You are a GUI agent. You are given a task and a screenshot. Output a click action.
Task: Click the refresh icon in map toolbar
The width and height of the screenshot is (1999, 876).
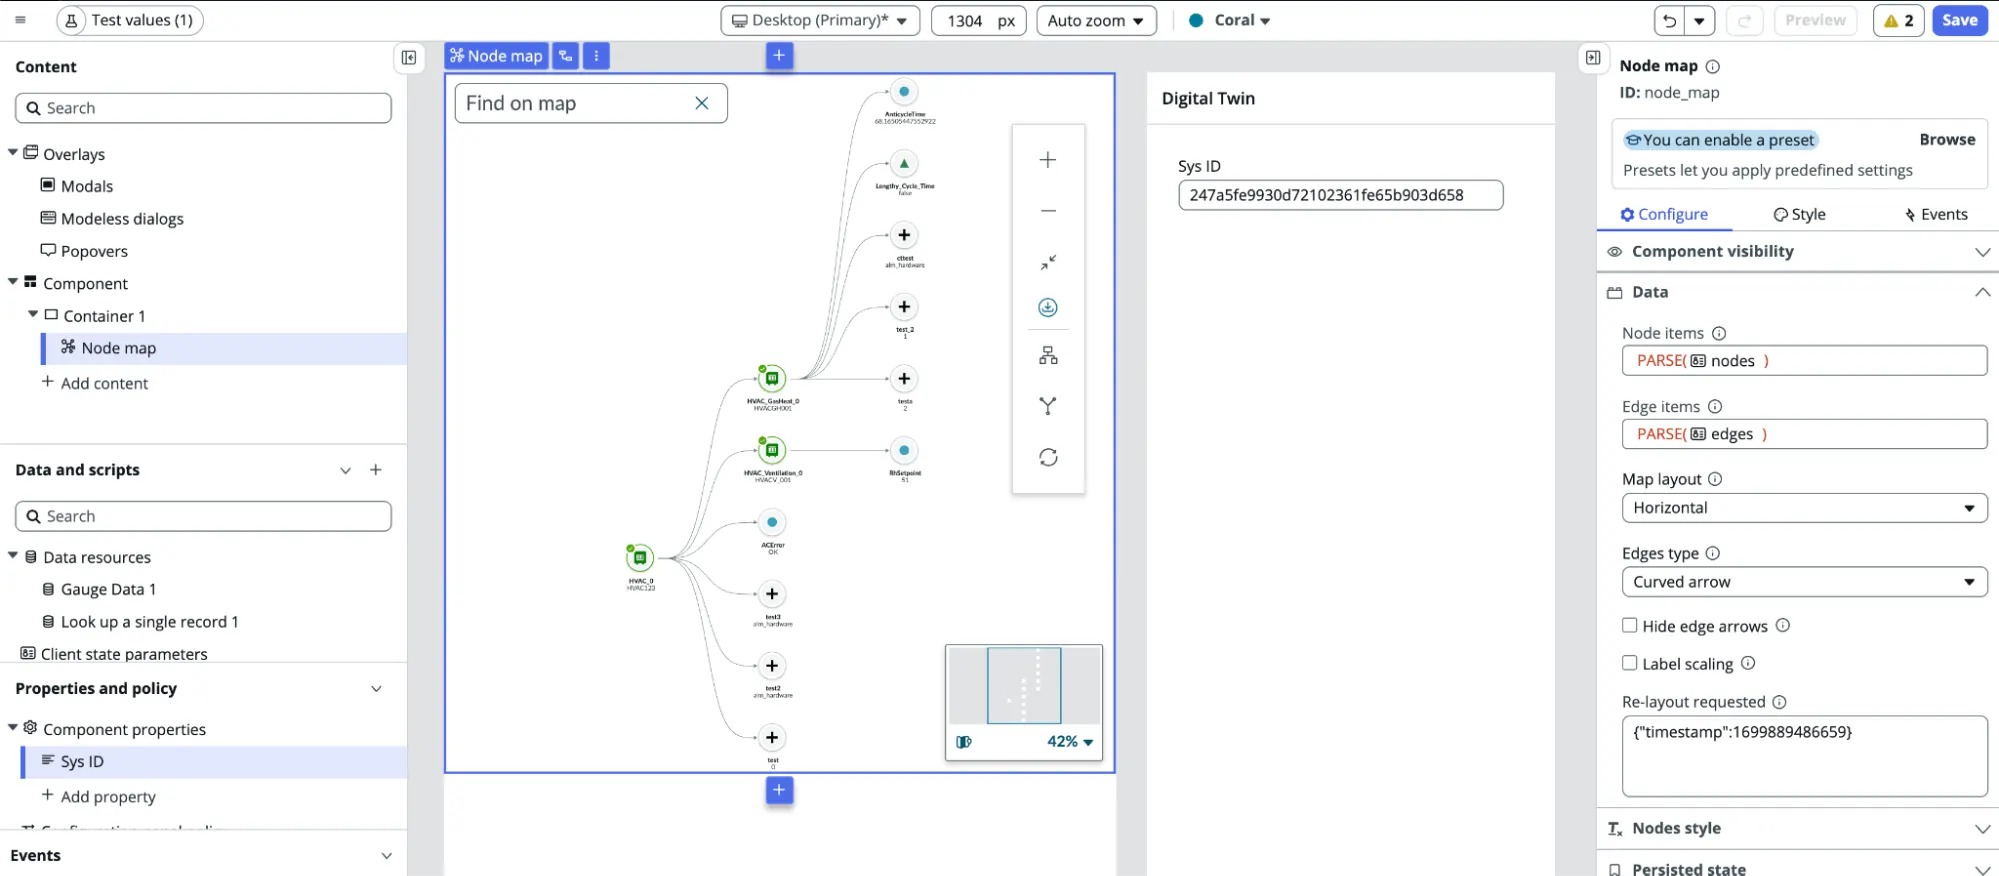1047,457
